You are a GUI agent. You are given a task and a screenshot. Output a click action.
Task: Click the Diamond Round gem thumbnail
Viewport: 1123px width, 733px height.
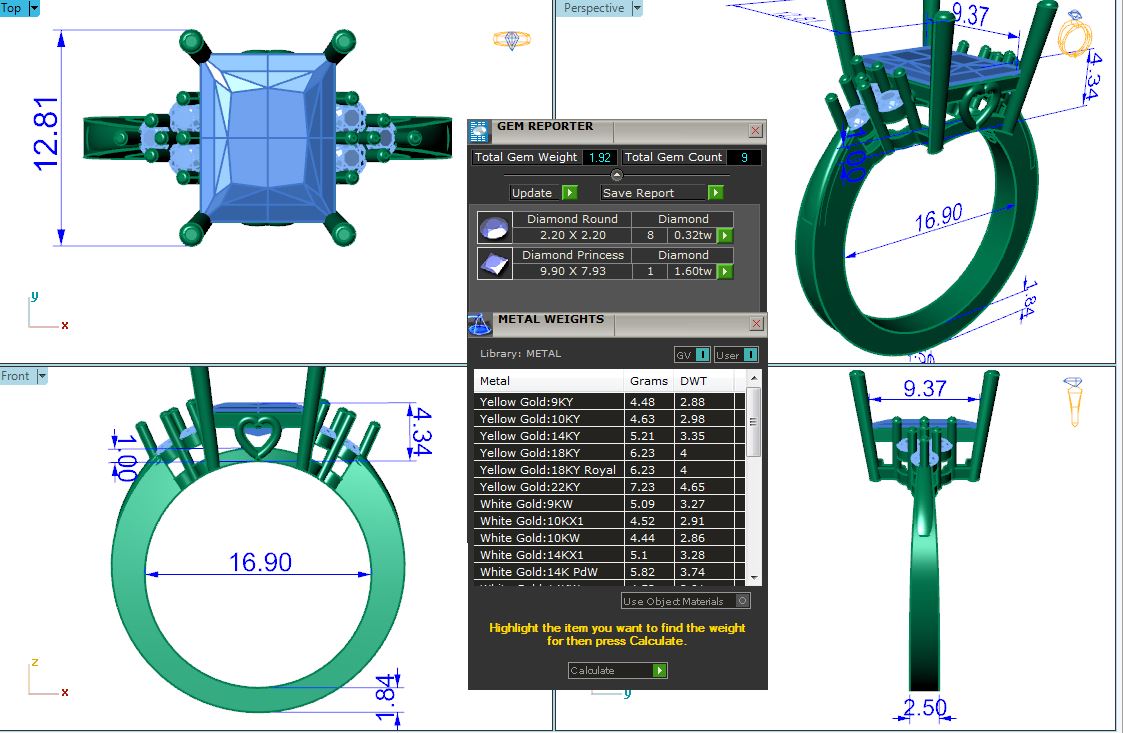tap(493, 228)
